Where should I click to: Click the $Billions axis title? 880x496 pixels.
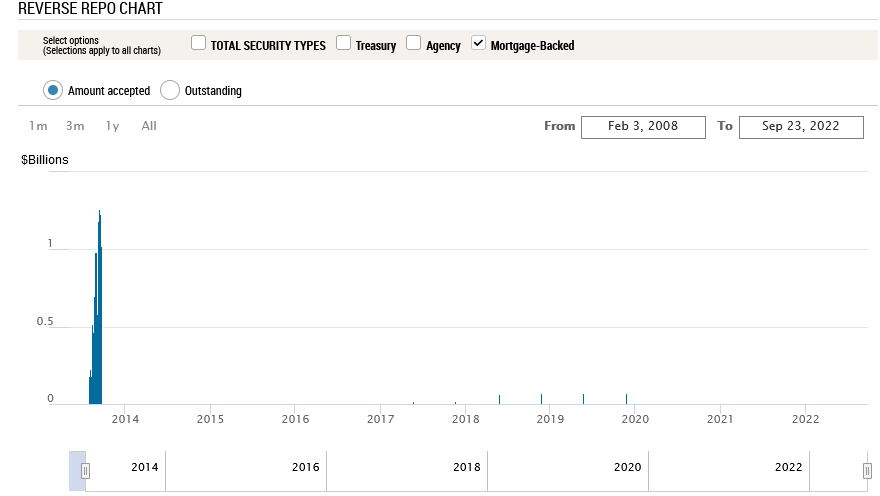[x=45, y=160]
